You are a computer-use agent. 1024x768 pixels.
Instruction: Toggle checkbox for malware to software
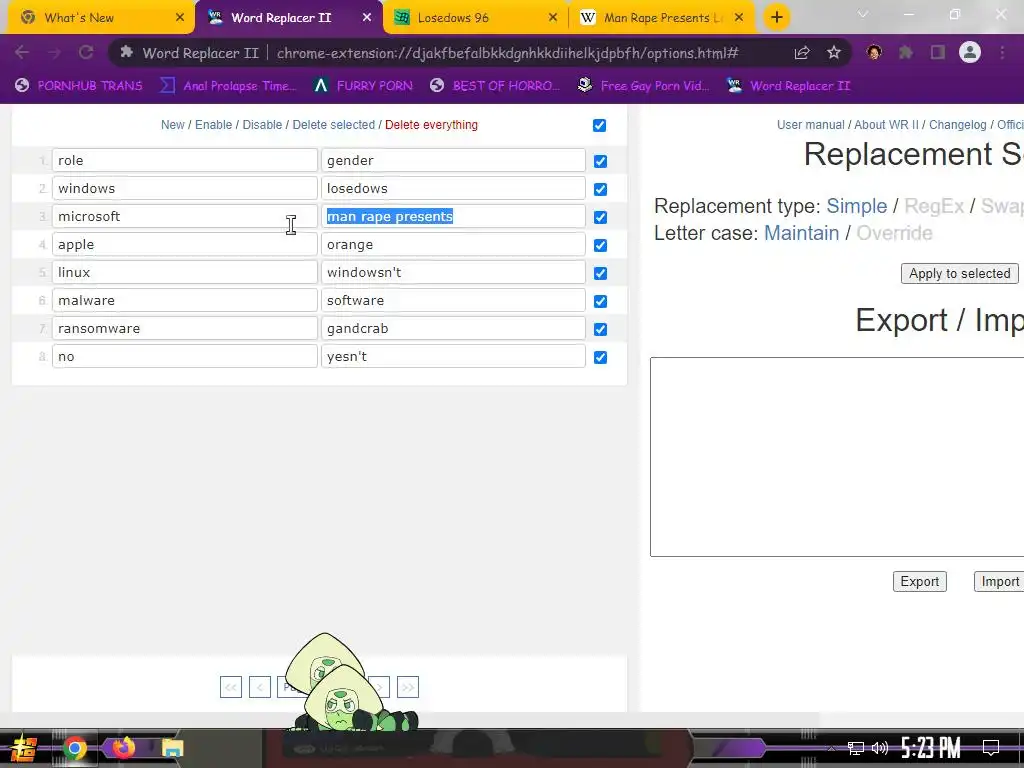600,302
